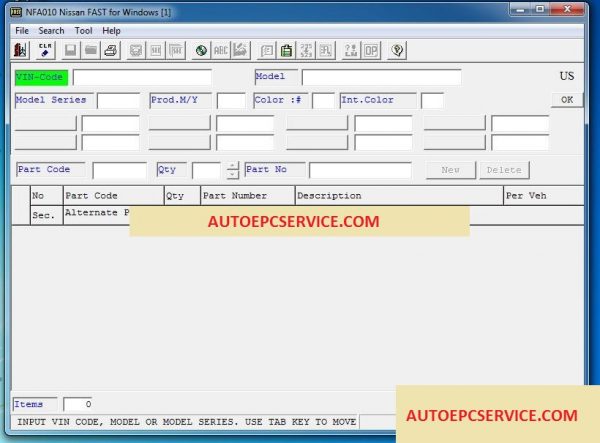Click into the Prod.M/Y input field

[231, 101]
